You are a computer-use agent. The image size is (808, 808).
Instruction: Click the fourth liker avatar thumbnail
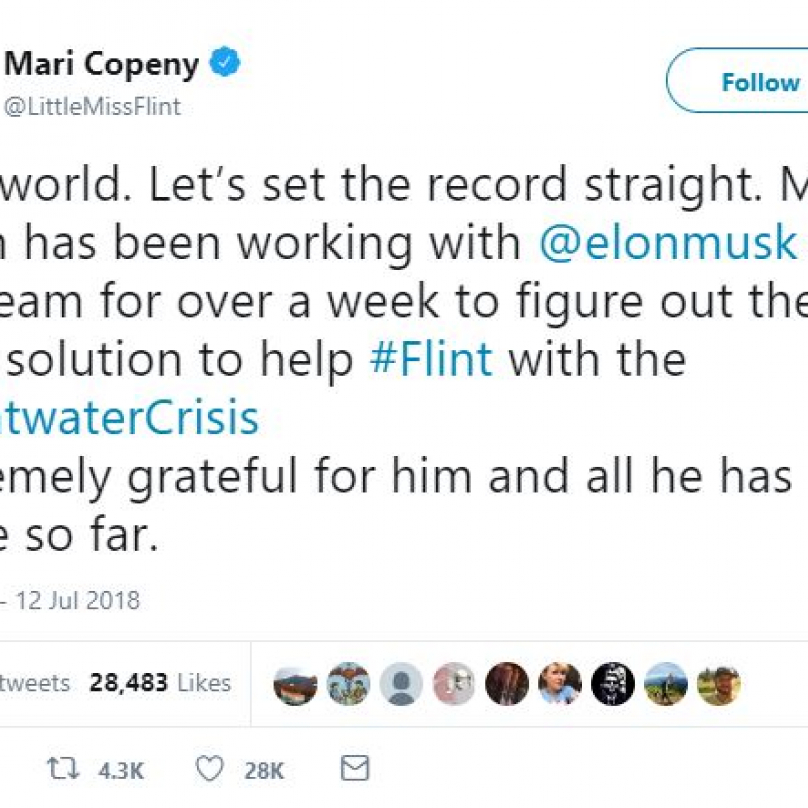[454, 684]
